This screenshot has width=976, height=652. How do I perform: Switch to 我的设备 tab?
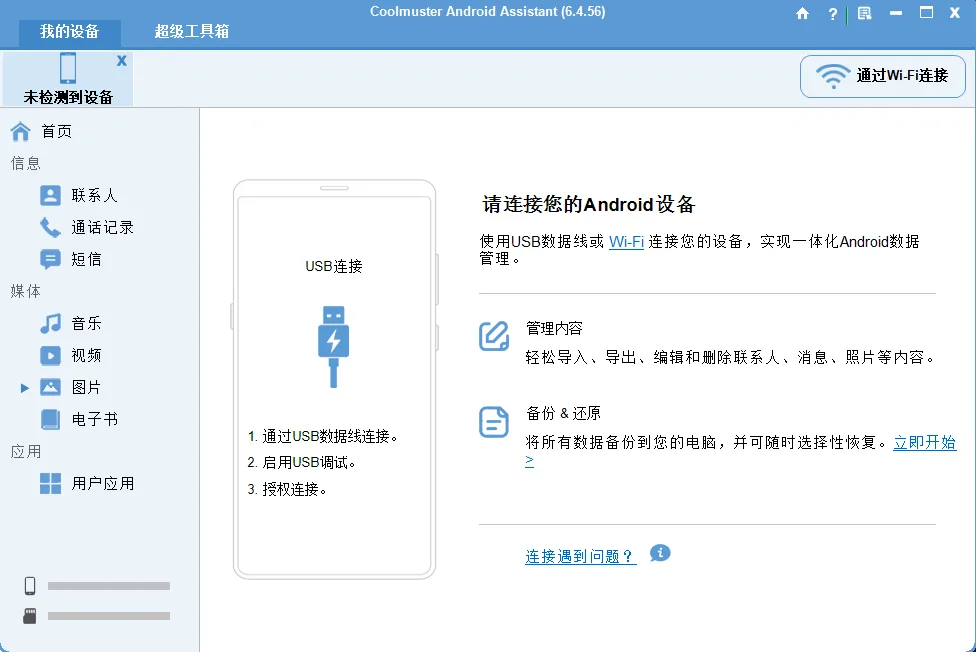click(70, 31)
